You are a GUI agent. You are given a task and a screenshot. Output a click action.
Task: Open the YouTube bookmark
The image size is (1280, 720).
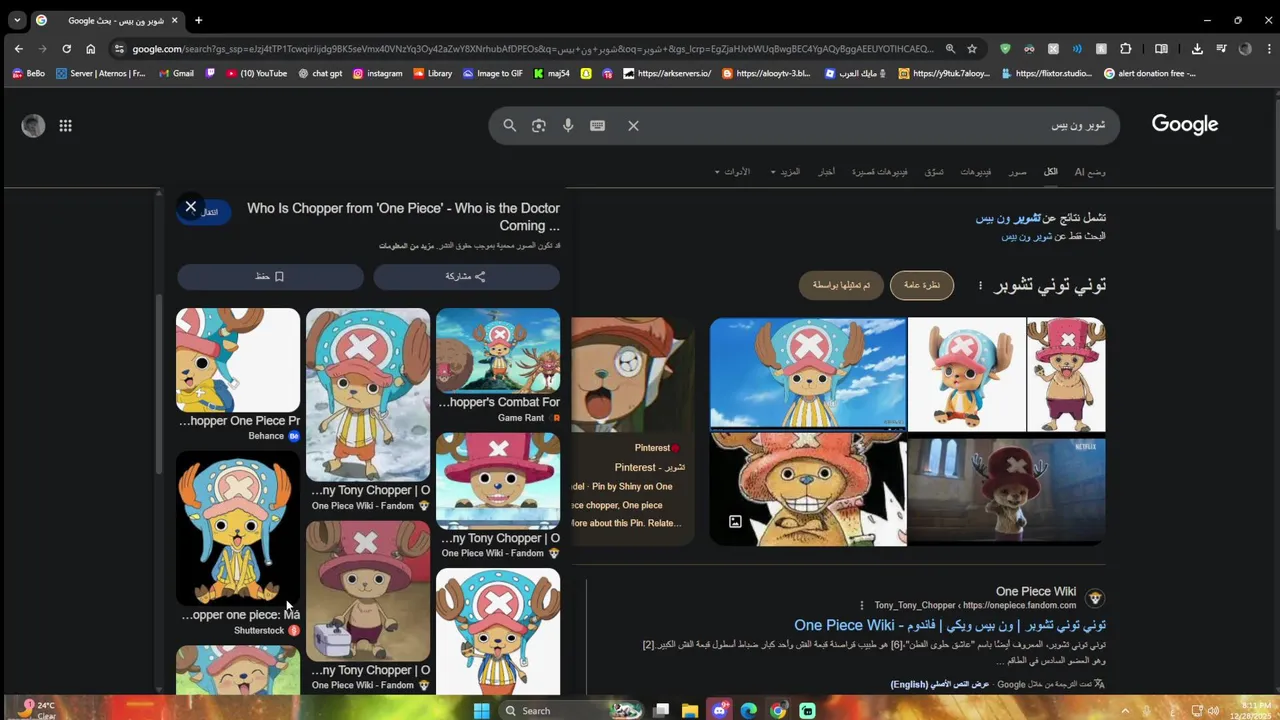pos(256,73)
